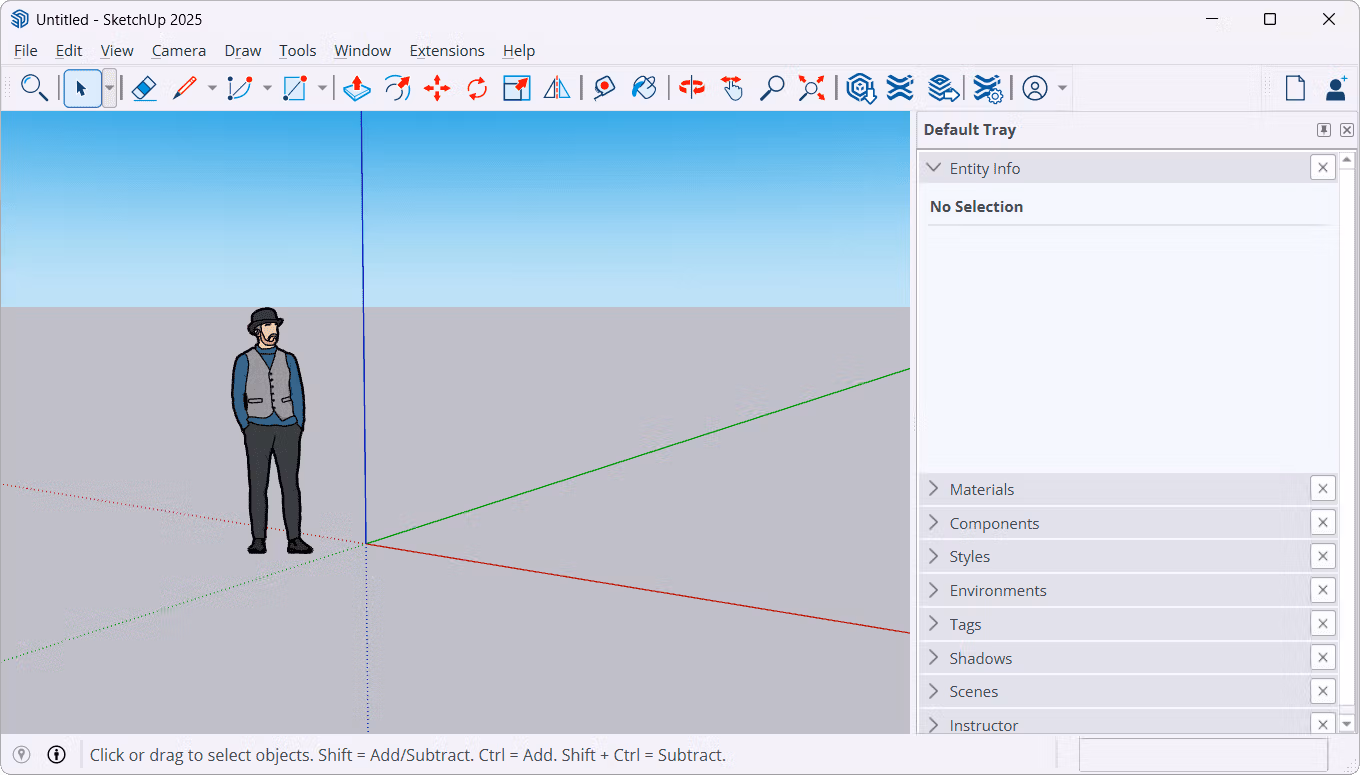
Task: Select the Rectangle shape tool
Action: [294, 88]
